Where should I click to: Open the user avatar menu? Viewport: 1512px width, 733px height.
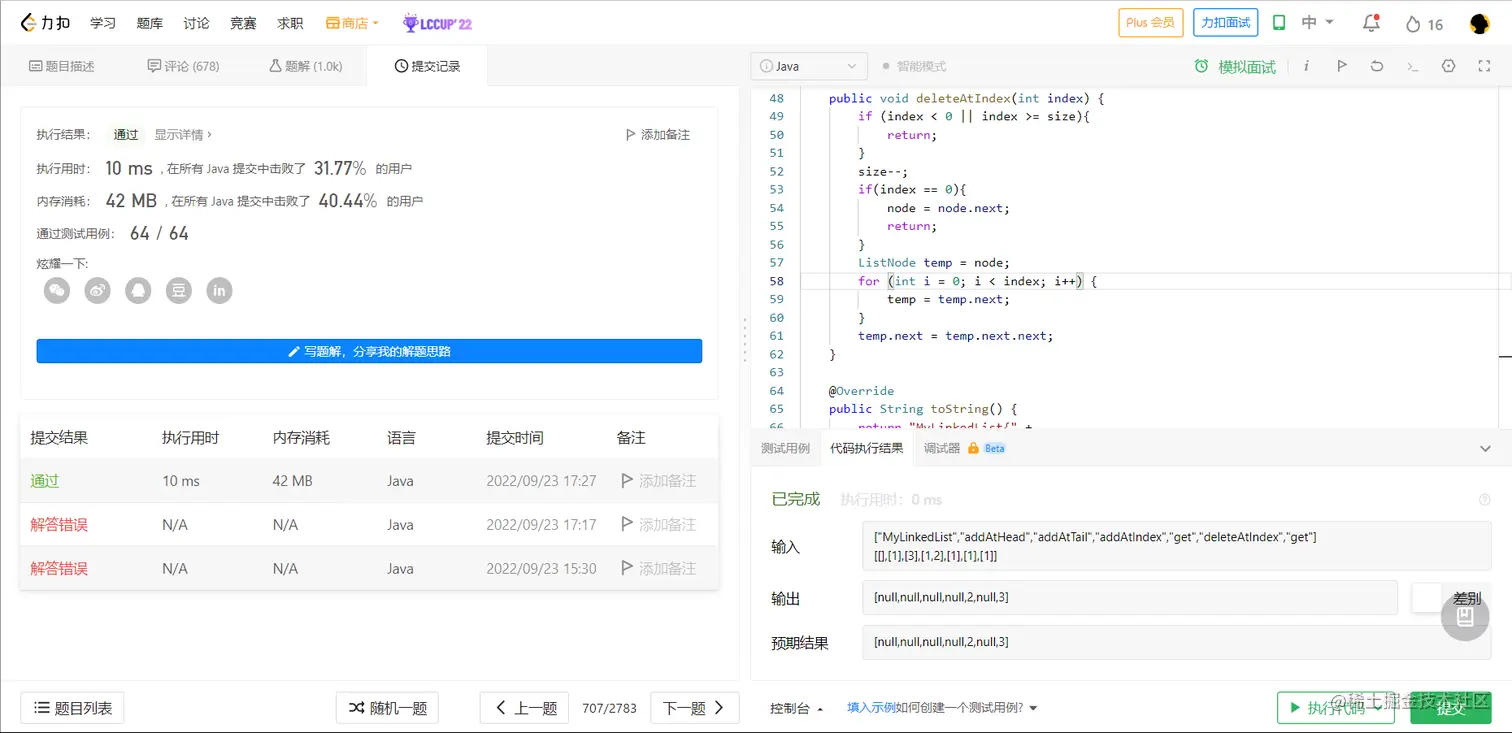tap(1480, 23)
